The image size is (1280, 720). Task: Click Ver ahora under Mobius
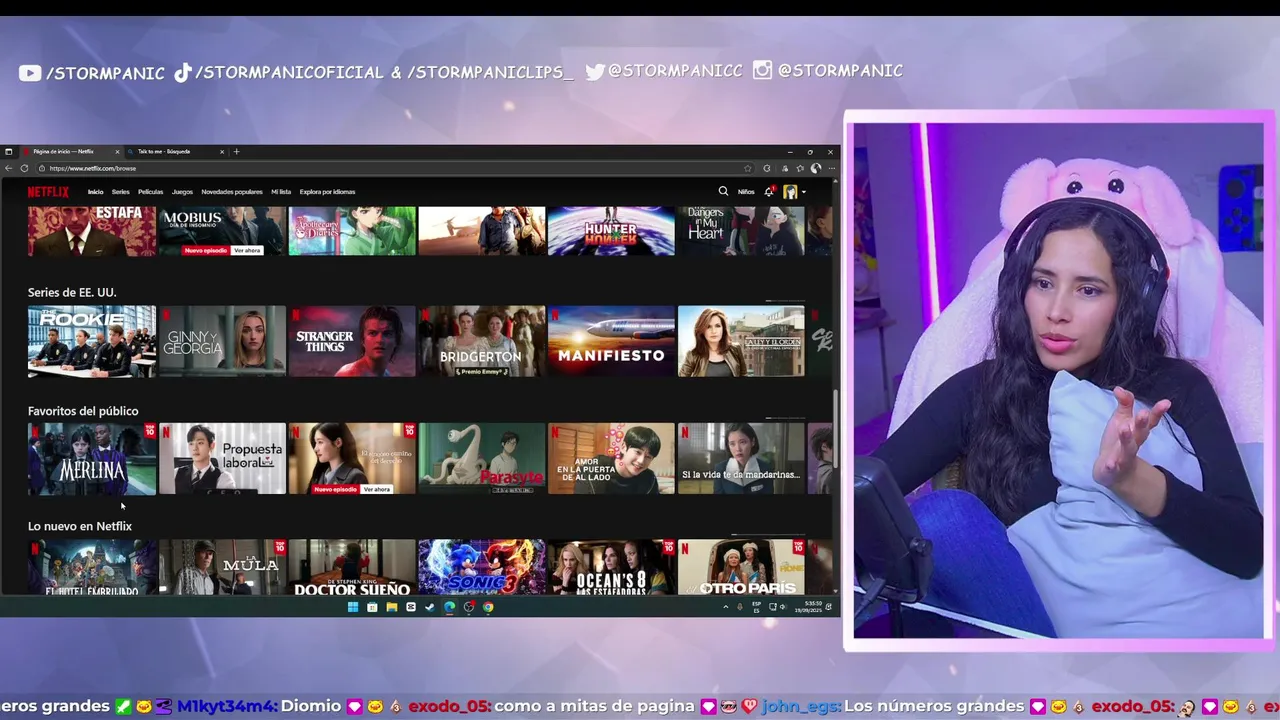pyautogui.click(x=247, y=250)
